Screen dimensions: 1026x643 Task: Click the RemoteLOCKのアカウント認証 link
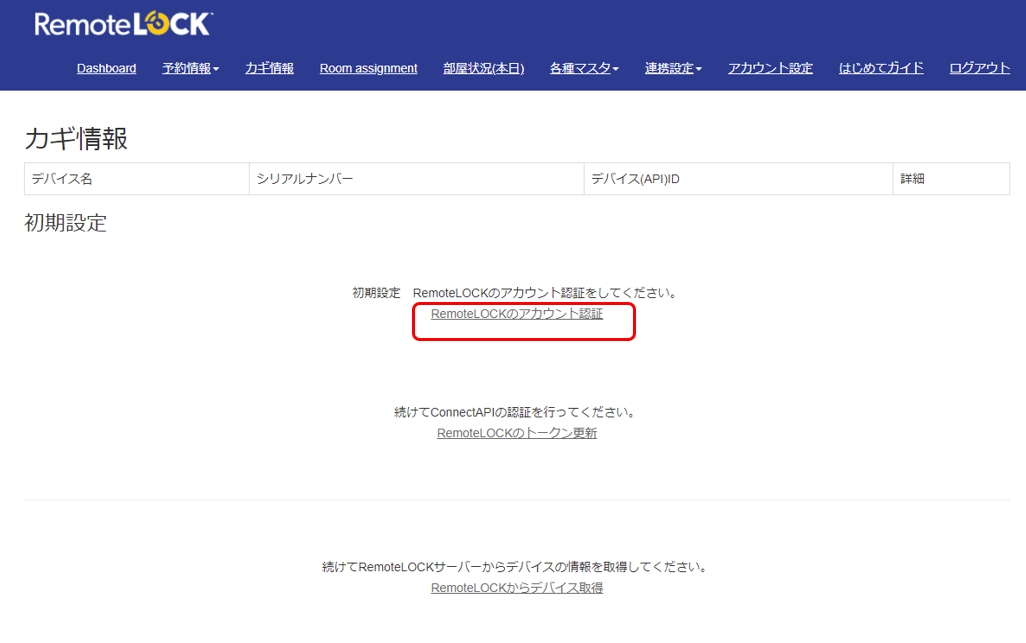[517, 314]
